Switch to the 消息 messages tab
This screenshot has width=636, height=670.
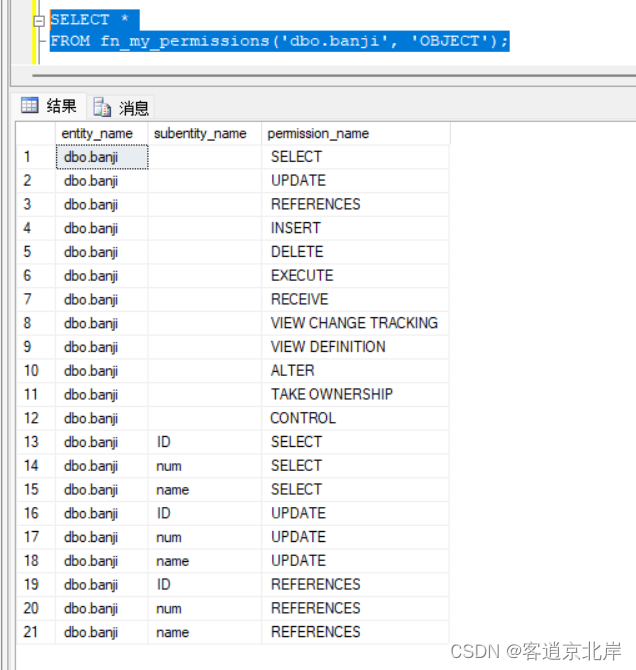pyautogui.click(x=121, y=107)
